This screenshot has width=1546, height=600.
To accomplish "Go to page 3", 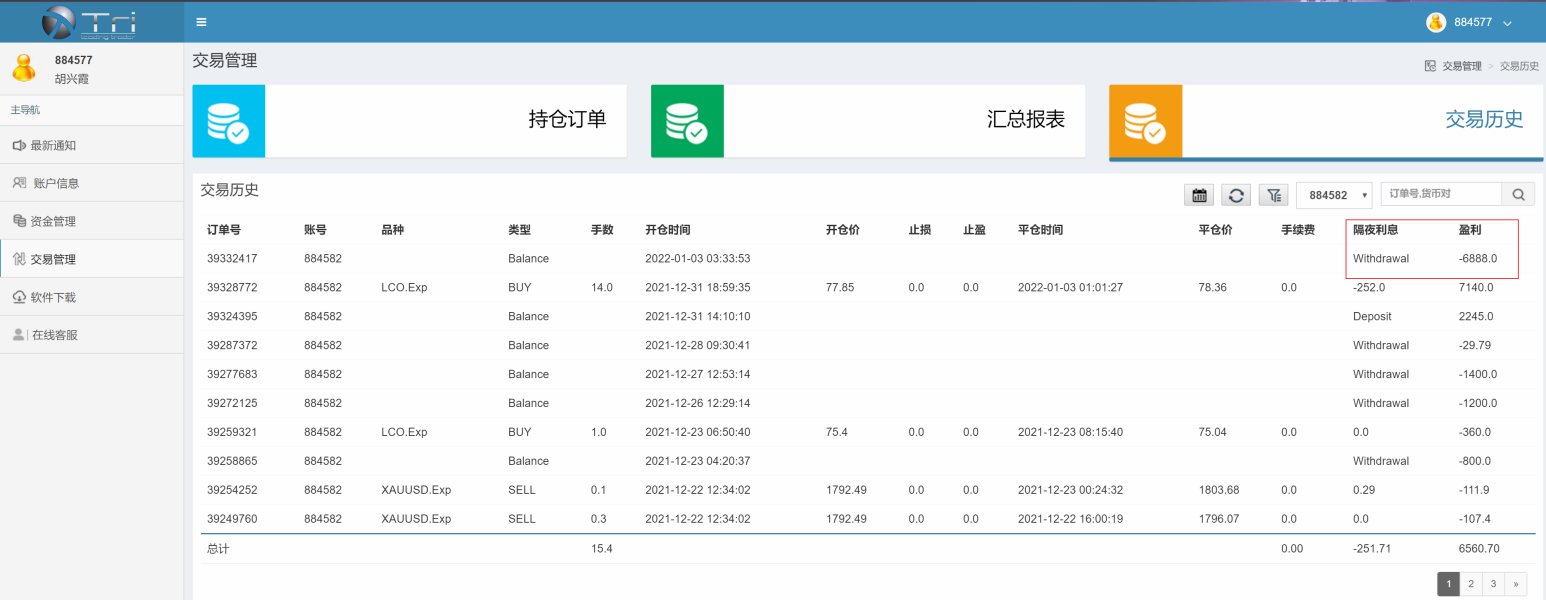I will [1492, 584].
